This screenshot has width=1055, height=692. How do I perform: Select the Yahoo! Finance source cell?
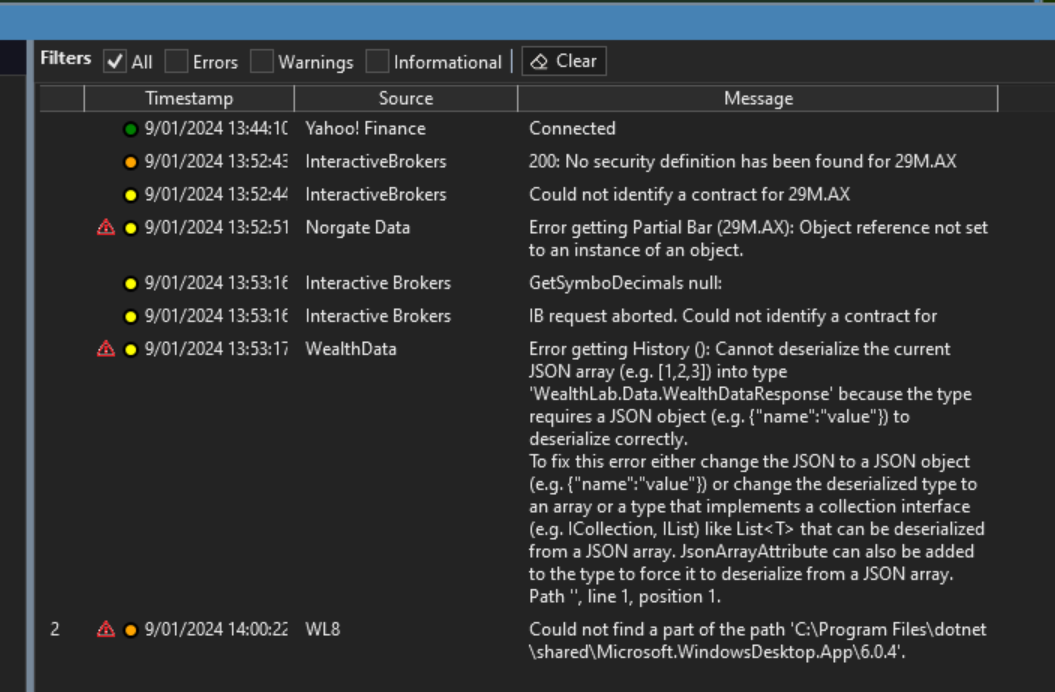click(365, 129)
